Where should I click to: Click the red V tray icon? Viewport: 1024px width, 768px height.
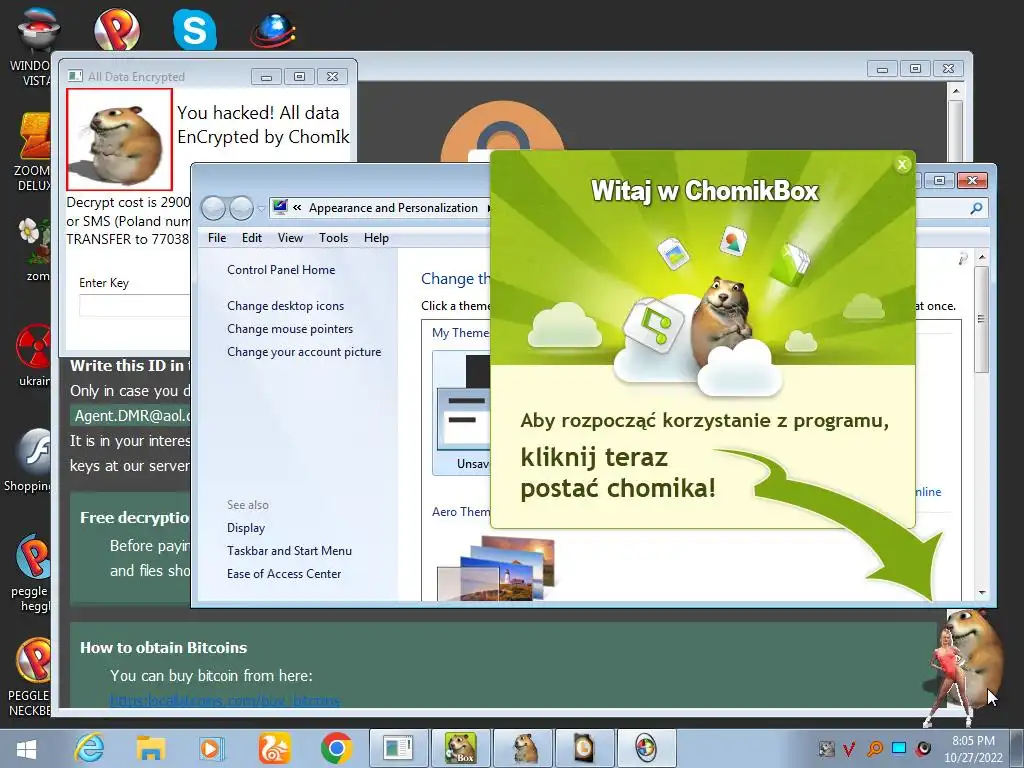[x=849, y=749]
